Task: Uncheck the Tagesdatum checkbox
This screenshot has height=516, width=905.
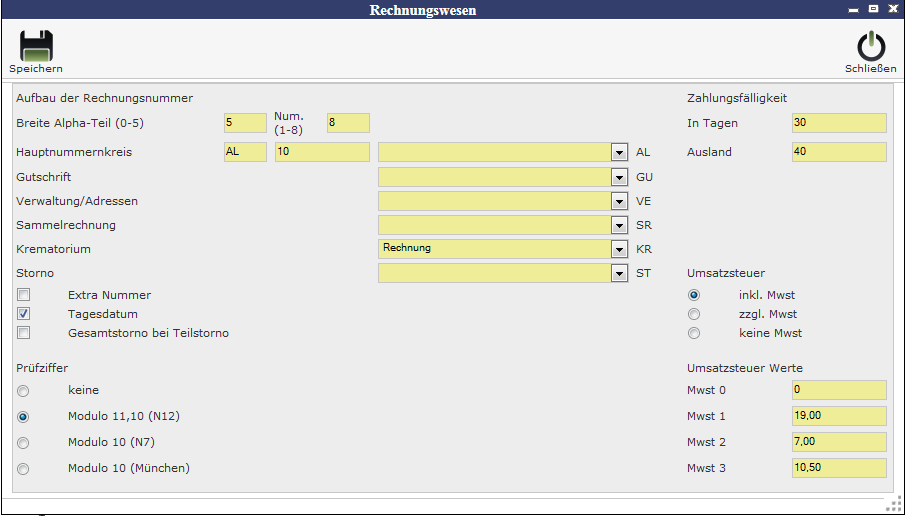Action: 23,314
